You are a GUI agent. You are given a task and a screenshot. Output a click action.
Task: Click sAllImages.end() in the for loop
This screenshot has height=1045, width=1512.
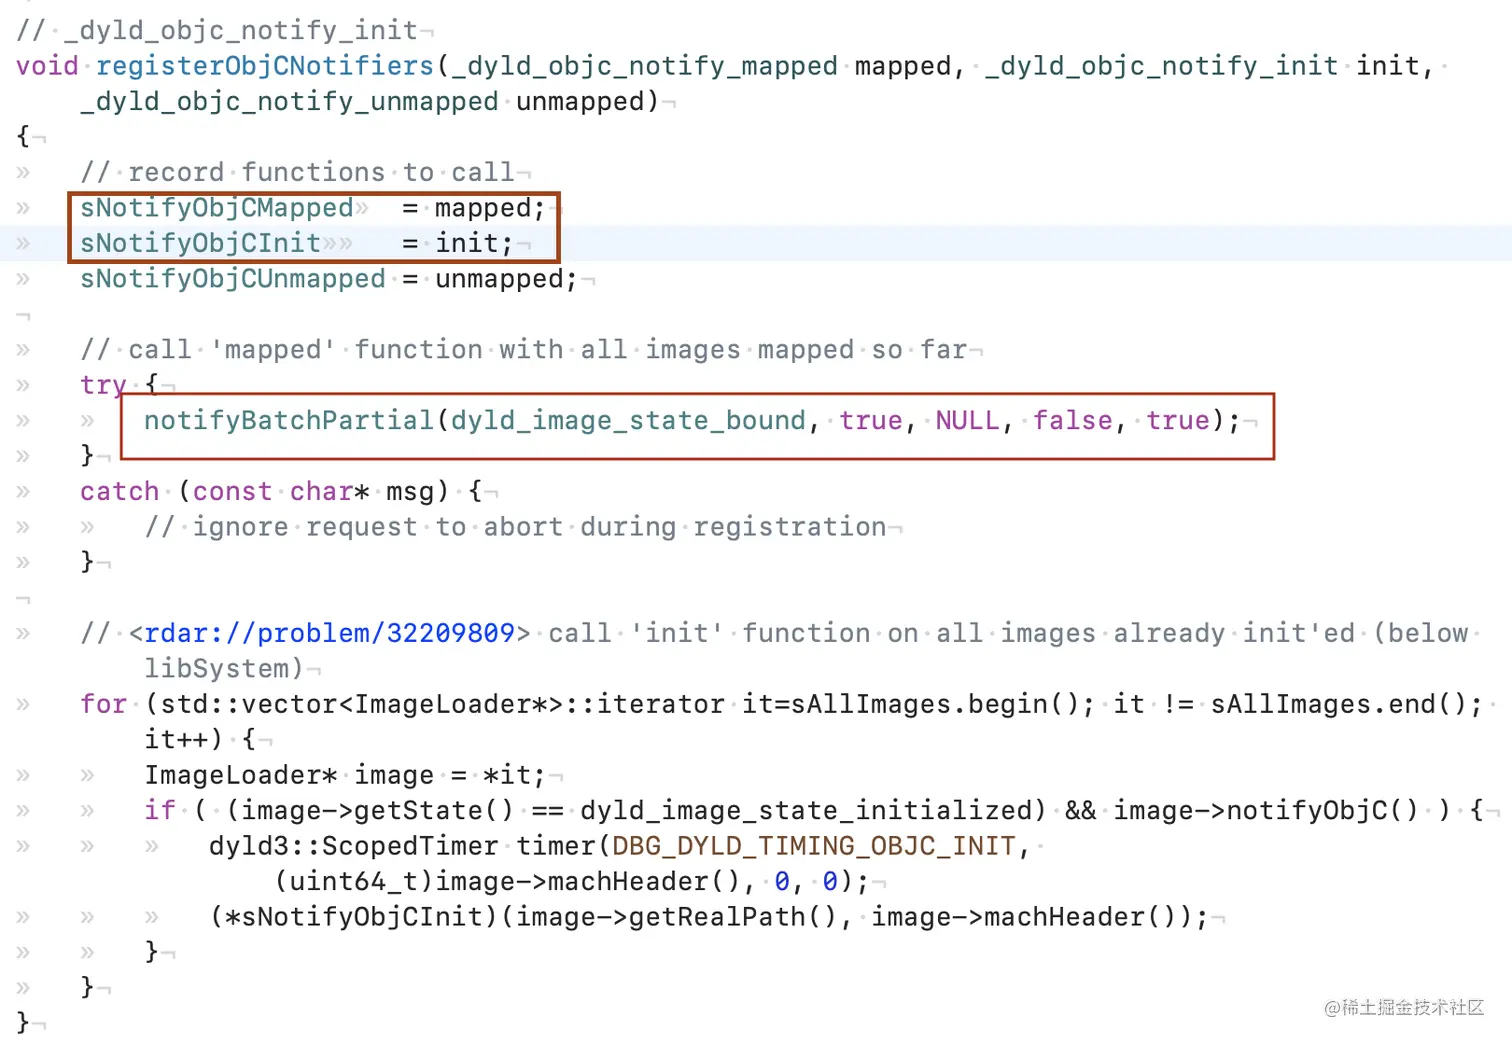click(x=1338, y=704)
